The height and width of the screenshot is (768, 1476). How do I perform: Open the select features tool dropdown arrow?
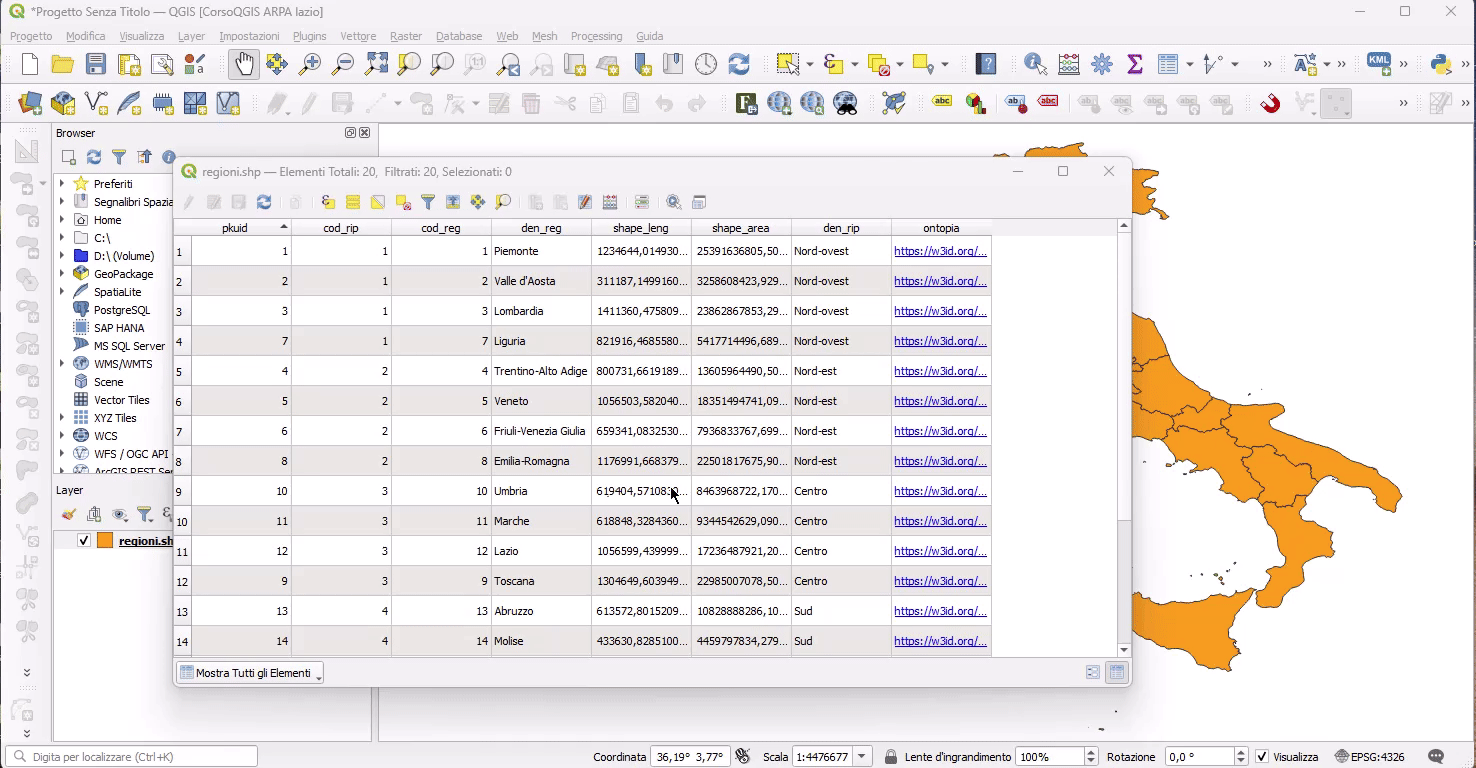point(809,65)
